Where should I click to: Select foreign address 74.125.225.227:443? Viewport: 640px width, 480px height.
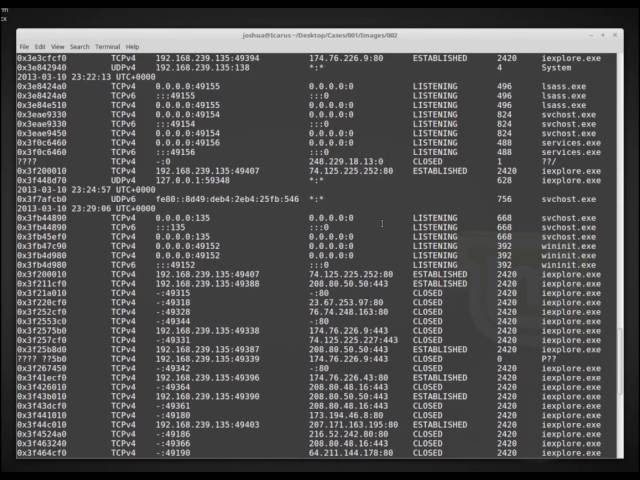pos(353,340)
